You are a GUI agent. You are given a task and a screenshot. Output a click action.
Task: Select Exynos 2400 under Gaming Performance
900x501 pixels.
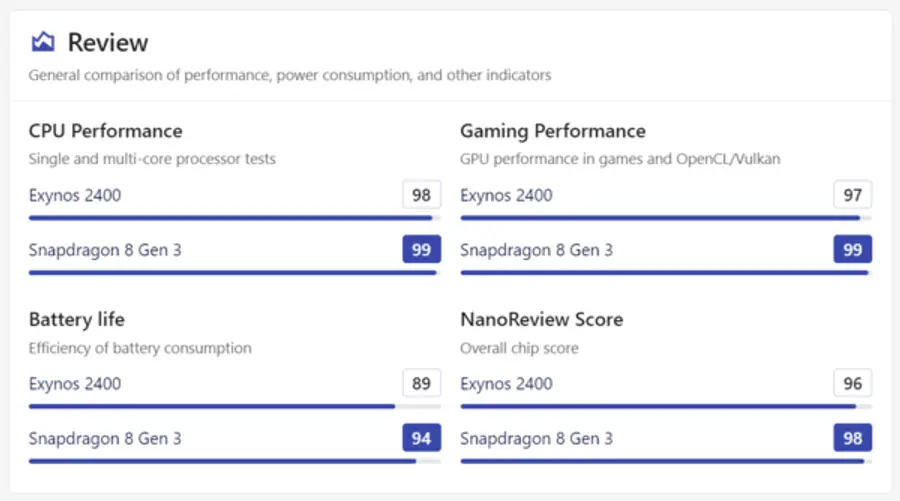506,195
